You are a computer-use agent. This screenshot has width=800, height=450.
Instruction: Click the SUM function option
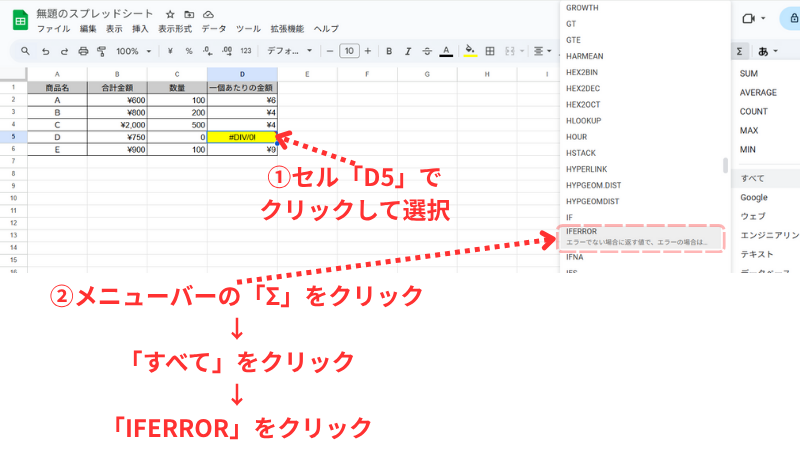point(749,74)
